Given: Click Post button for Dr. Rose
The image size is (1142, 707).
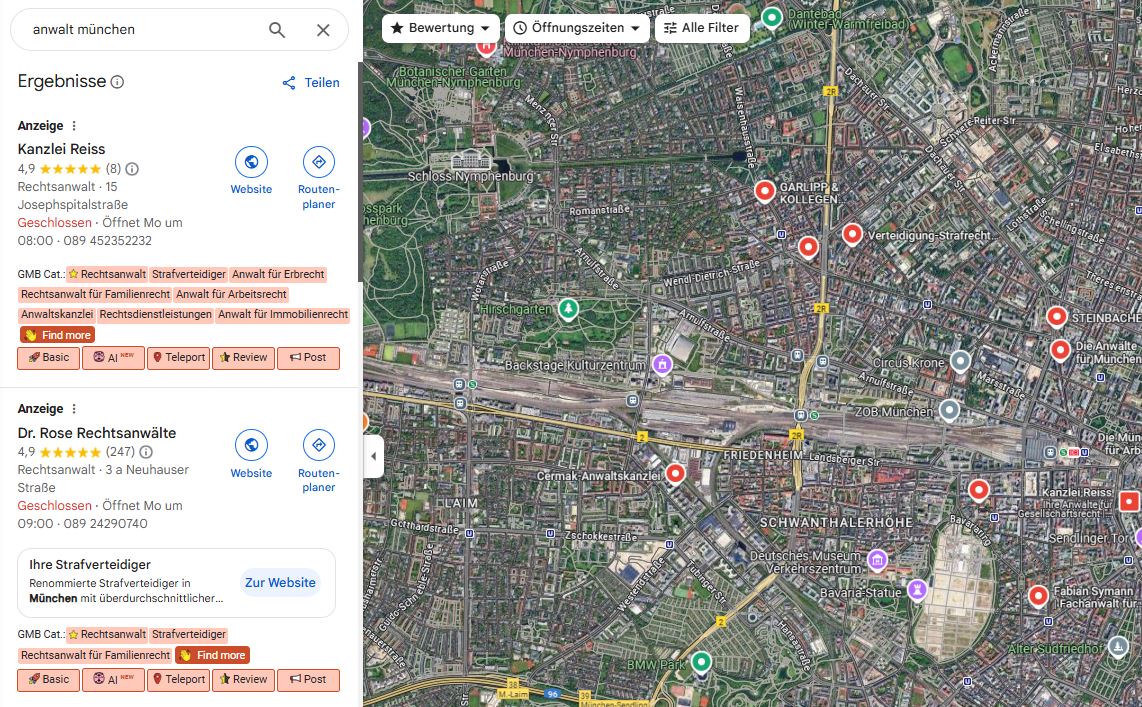Looking at the screenshot, I should tap(308, 679).
